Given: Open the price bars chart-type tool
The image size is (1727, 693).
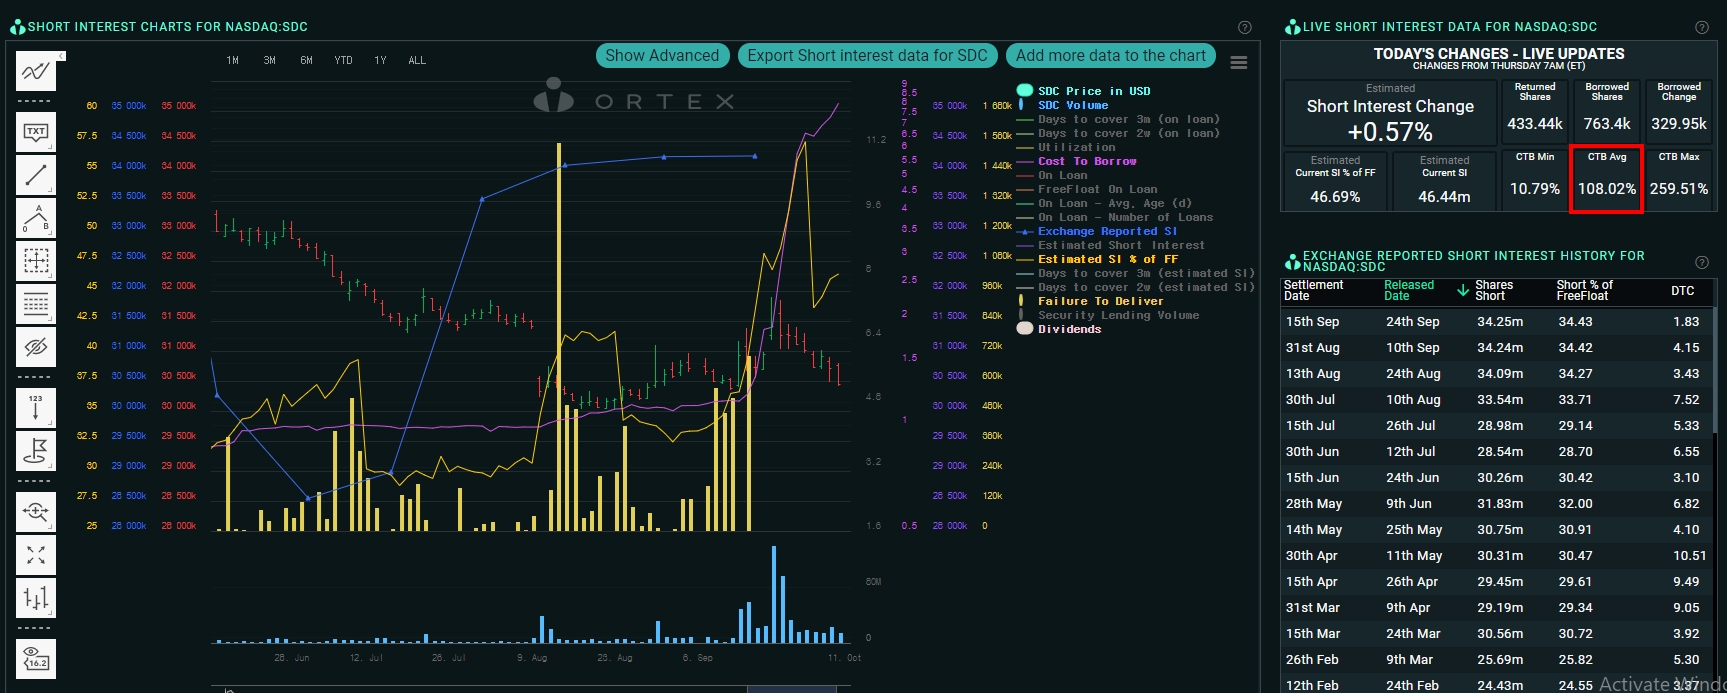Looking at the screenshot, I should [x=36, y=598].
